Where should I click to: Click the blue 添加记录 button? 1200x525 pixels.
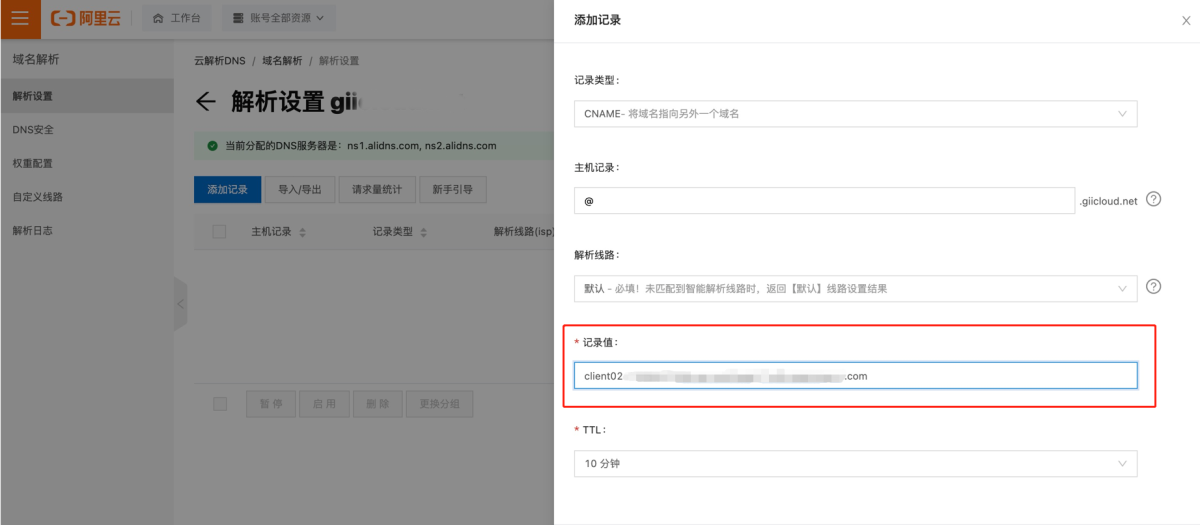click(227, 189)
